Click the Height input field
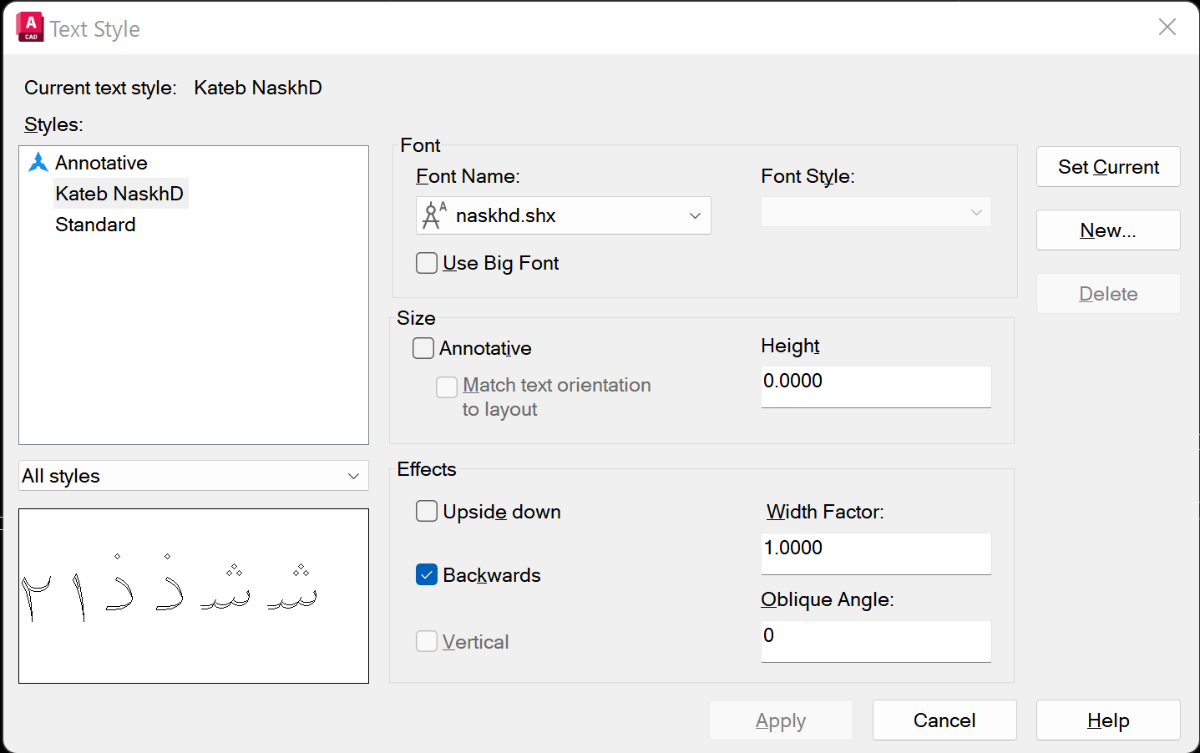This screenshot has height=753, width=1200. pos(876,386)
